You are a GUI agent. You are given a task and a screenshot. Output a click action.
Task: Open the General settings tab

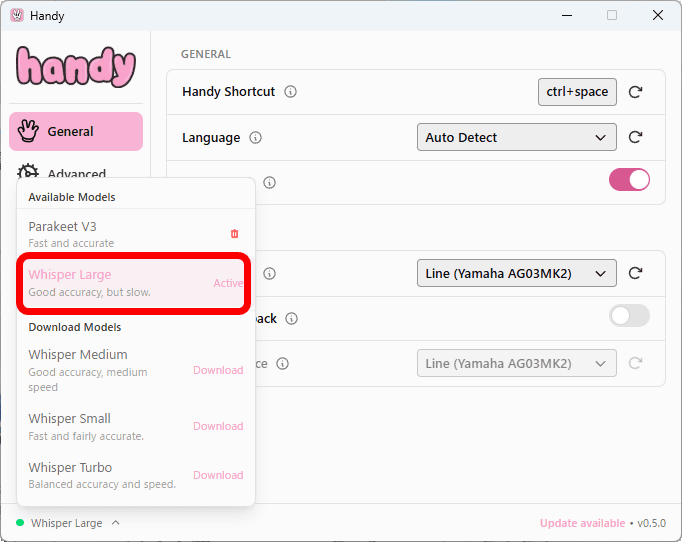76,132
